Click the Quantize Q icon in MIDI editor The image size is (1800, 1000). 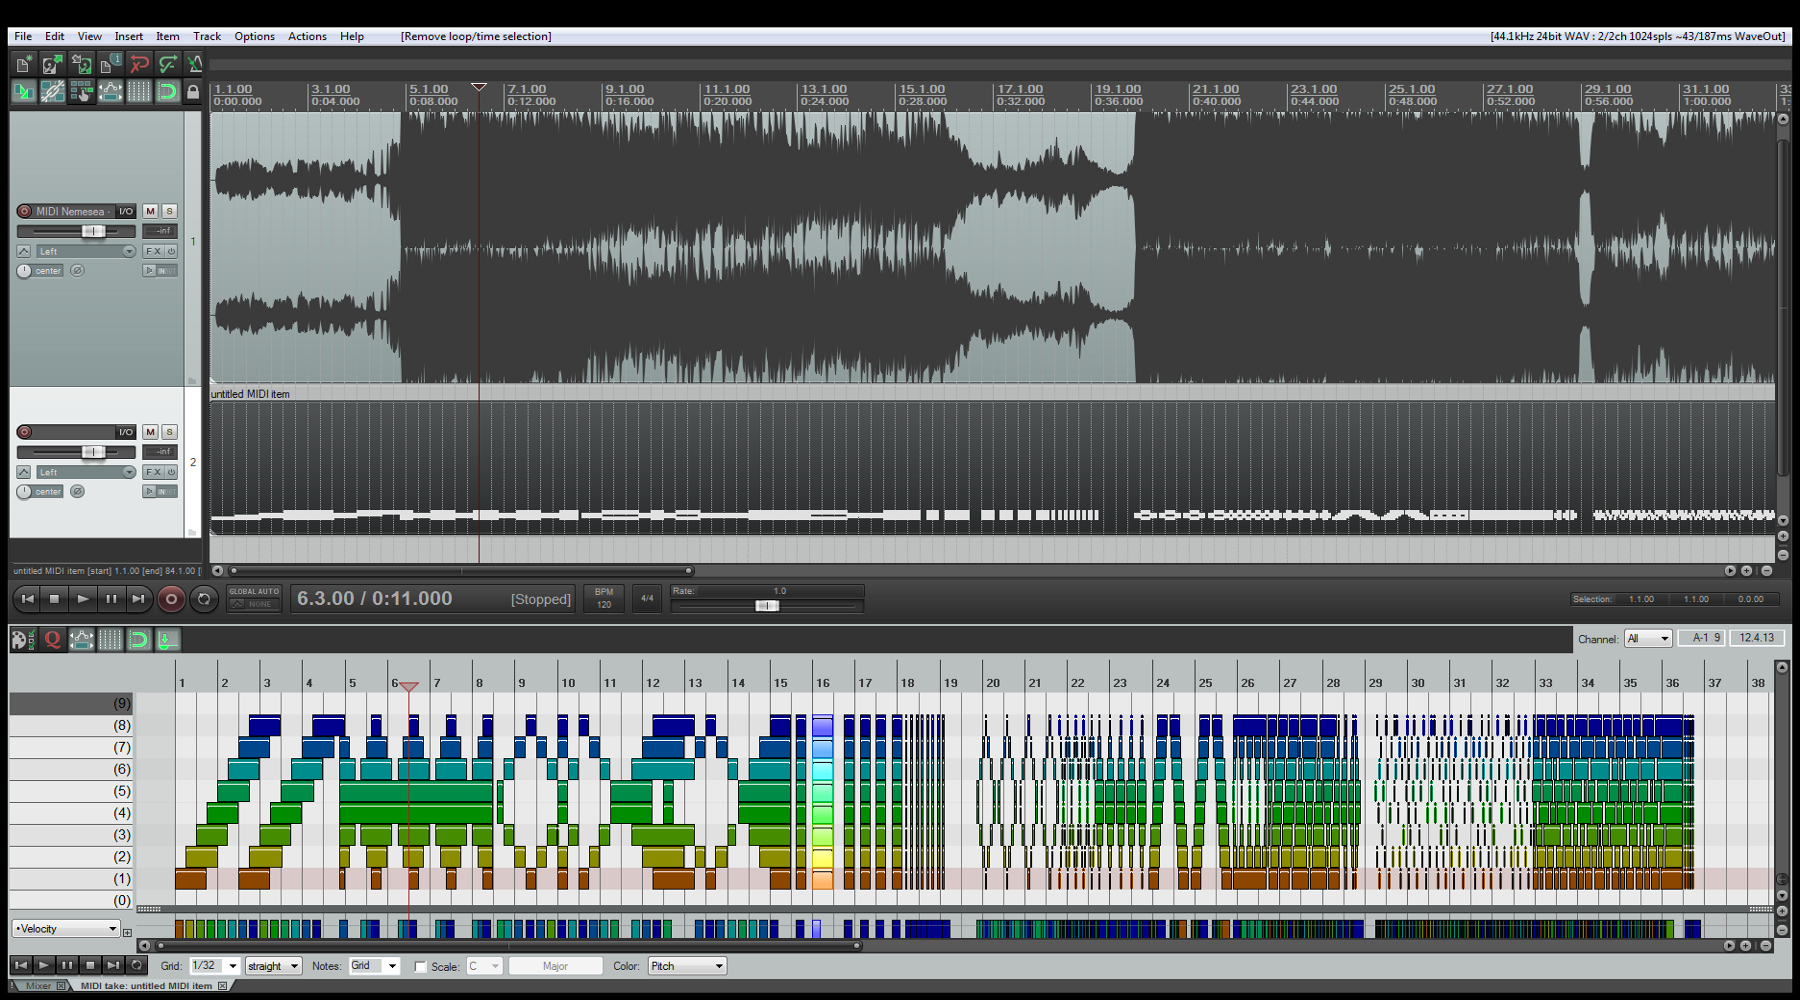click(53, 639)
